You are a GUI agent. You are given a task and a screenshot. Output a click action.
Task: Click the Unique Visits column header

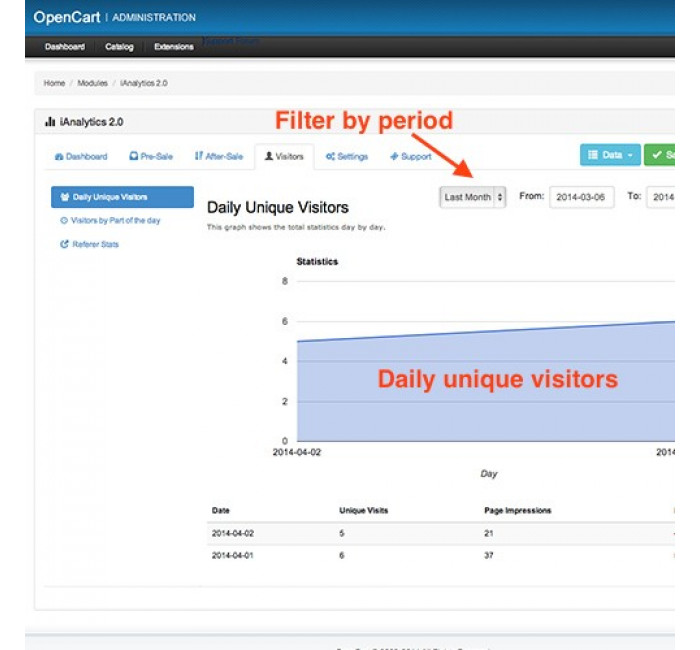[x=363, y=510]
